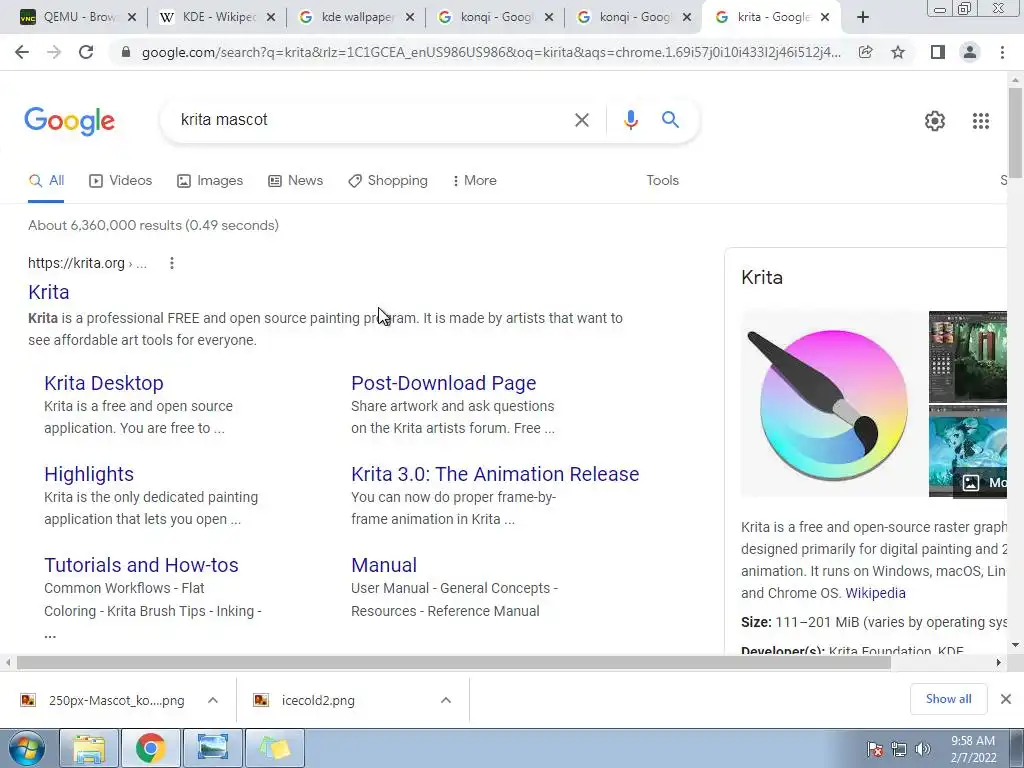Open Wikipedia link in Krita panel
This screenshot has height=768, width=1024.
click(875, 593)
